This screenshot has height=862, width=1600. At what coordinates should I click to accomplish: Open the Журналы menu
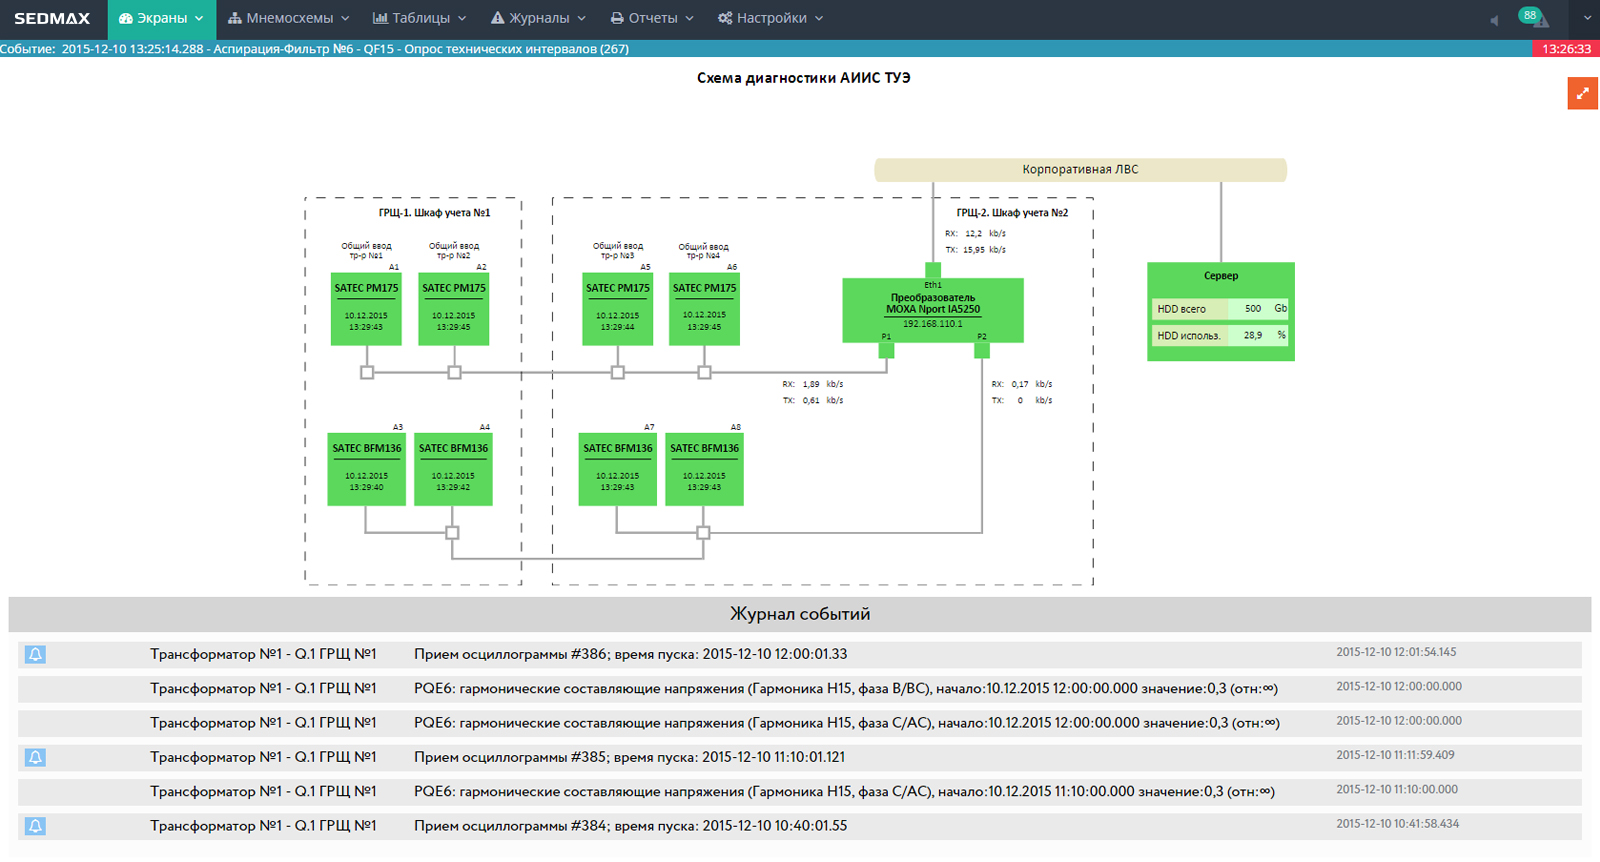[x=538, y=18]
